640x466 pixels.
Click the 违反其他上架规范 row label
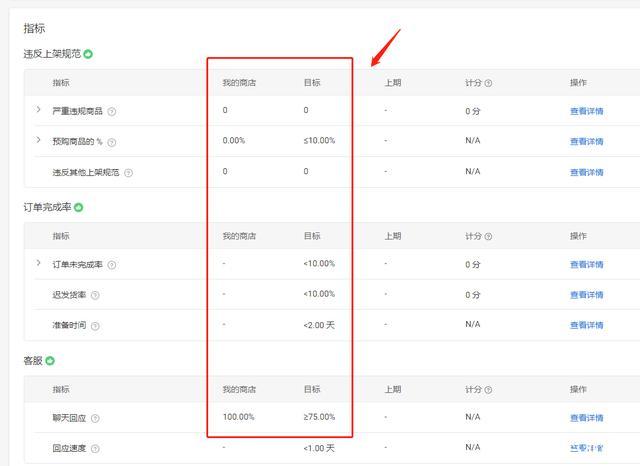click(x=86, y=172)
